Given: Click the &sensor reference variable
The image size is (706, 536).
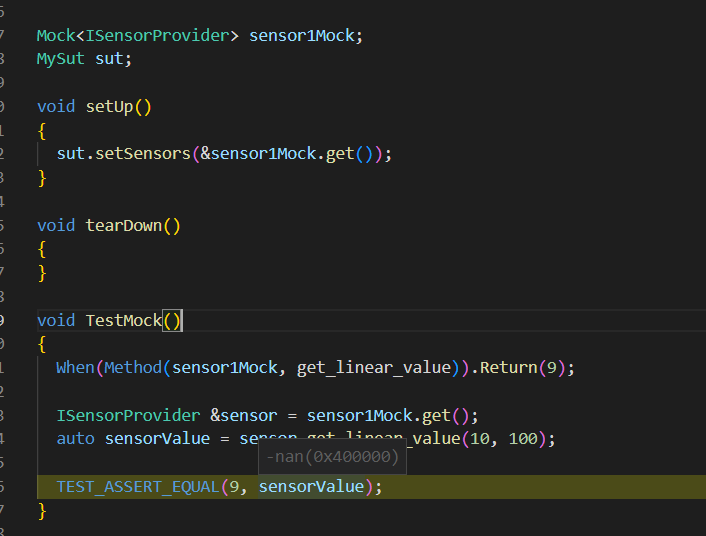Looking at the screenshot, I should 241,416.
